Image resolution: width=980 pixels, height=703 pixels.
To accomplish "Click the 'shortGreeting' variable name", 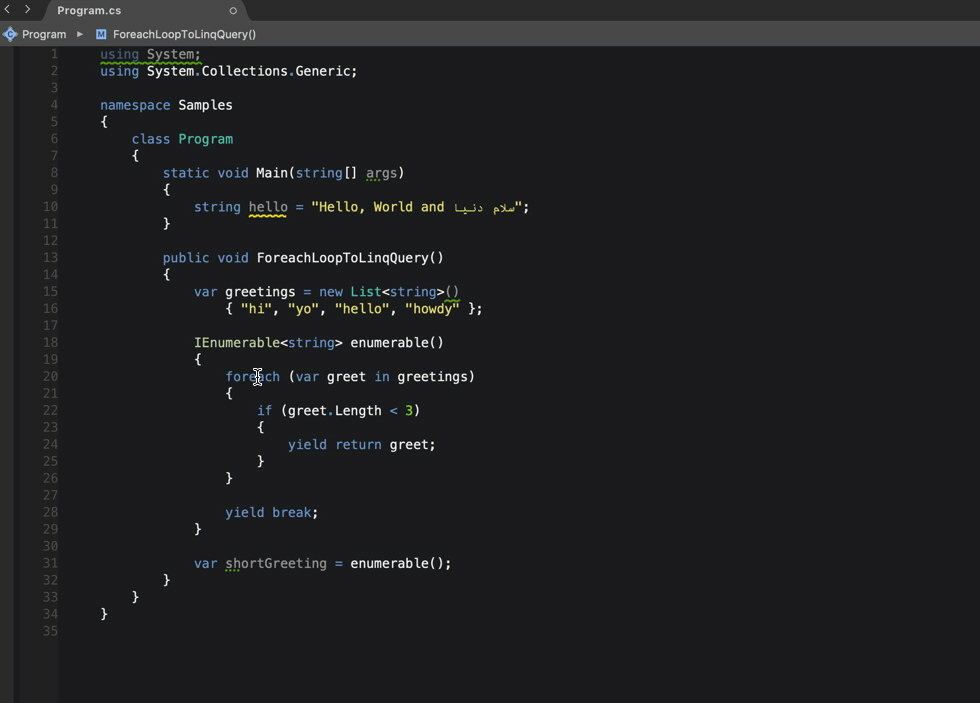I will click(x=275, y=563).
